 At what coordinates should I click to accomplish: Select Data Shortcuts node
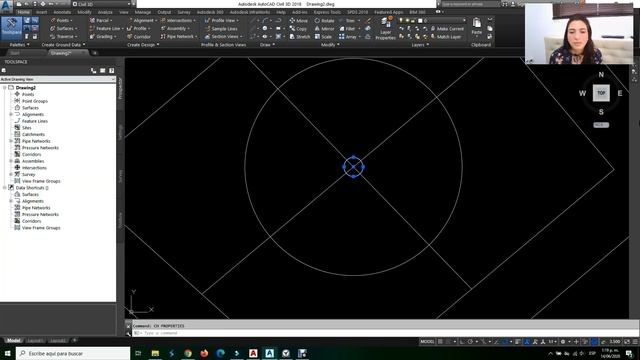coord(31,188)
